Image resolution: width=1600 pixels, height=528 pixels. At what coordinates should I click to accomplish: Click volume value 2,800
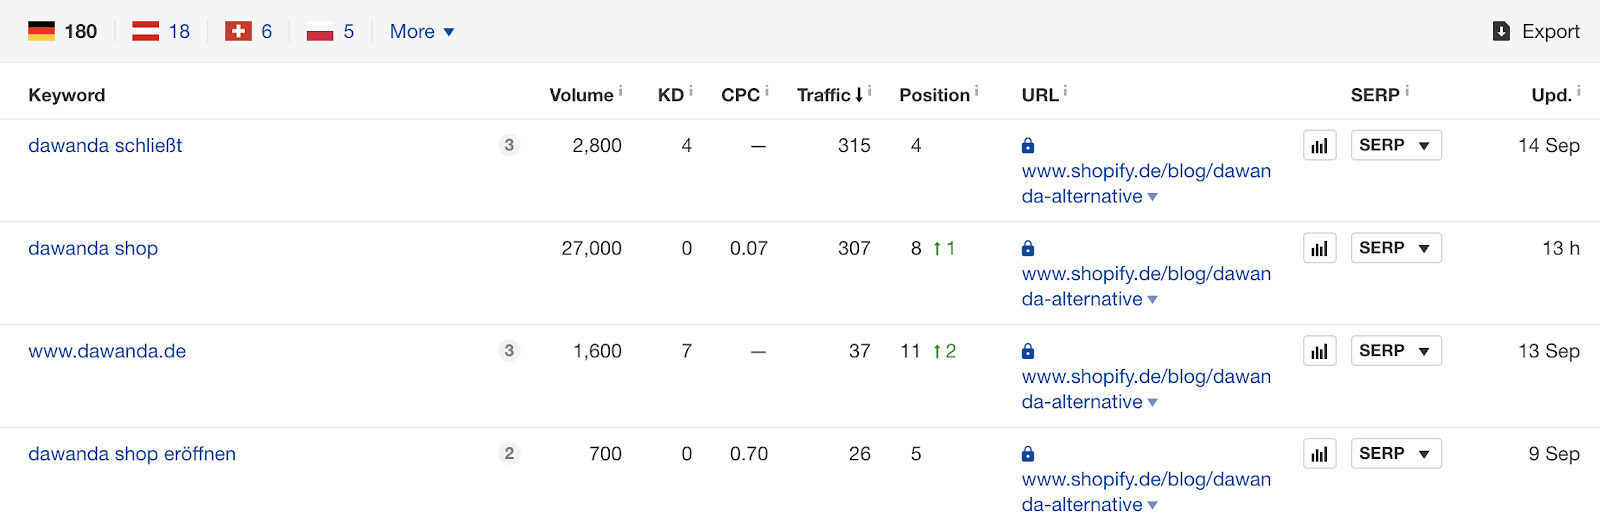597,146
